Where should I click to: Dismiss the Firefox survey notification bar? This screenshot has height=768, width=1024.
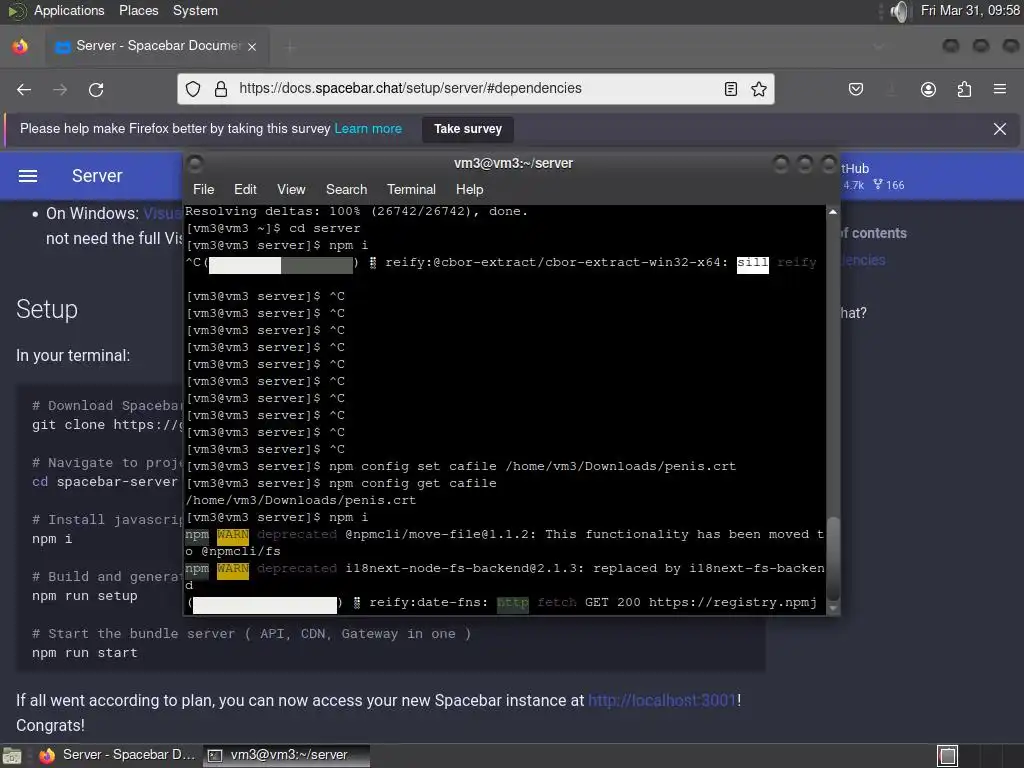click(x=999, y=129)
